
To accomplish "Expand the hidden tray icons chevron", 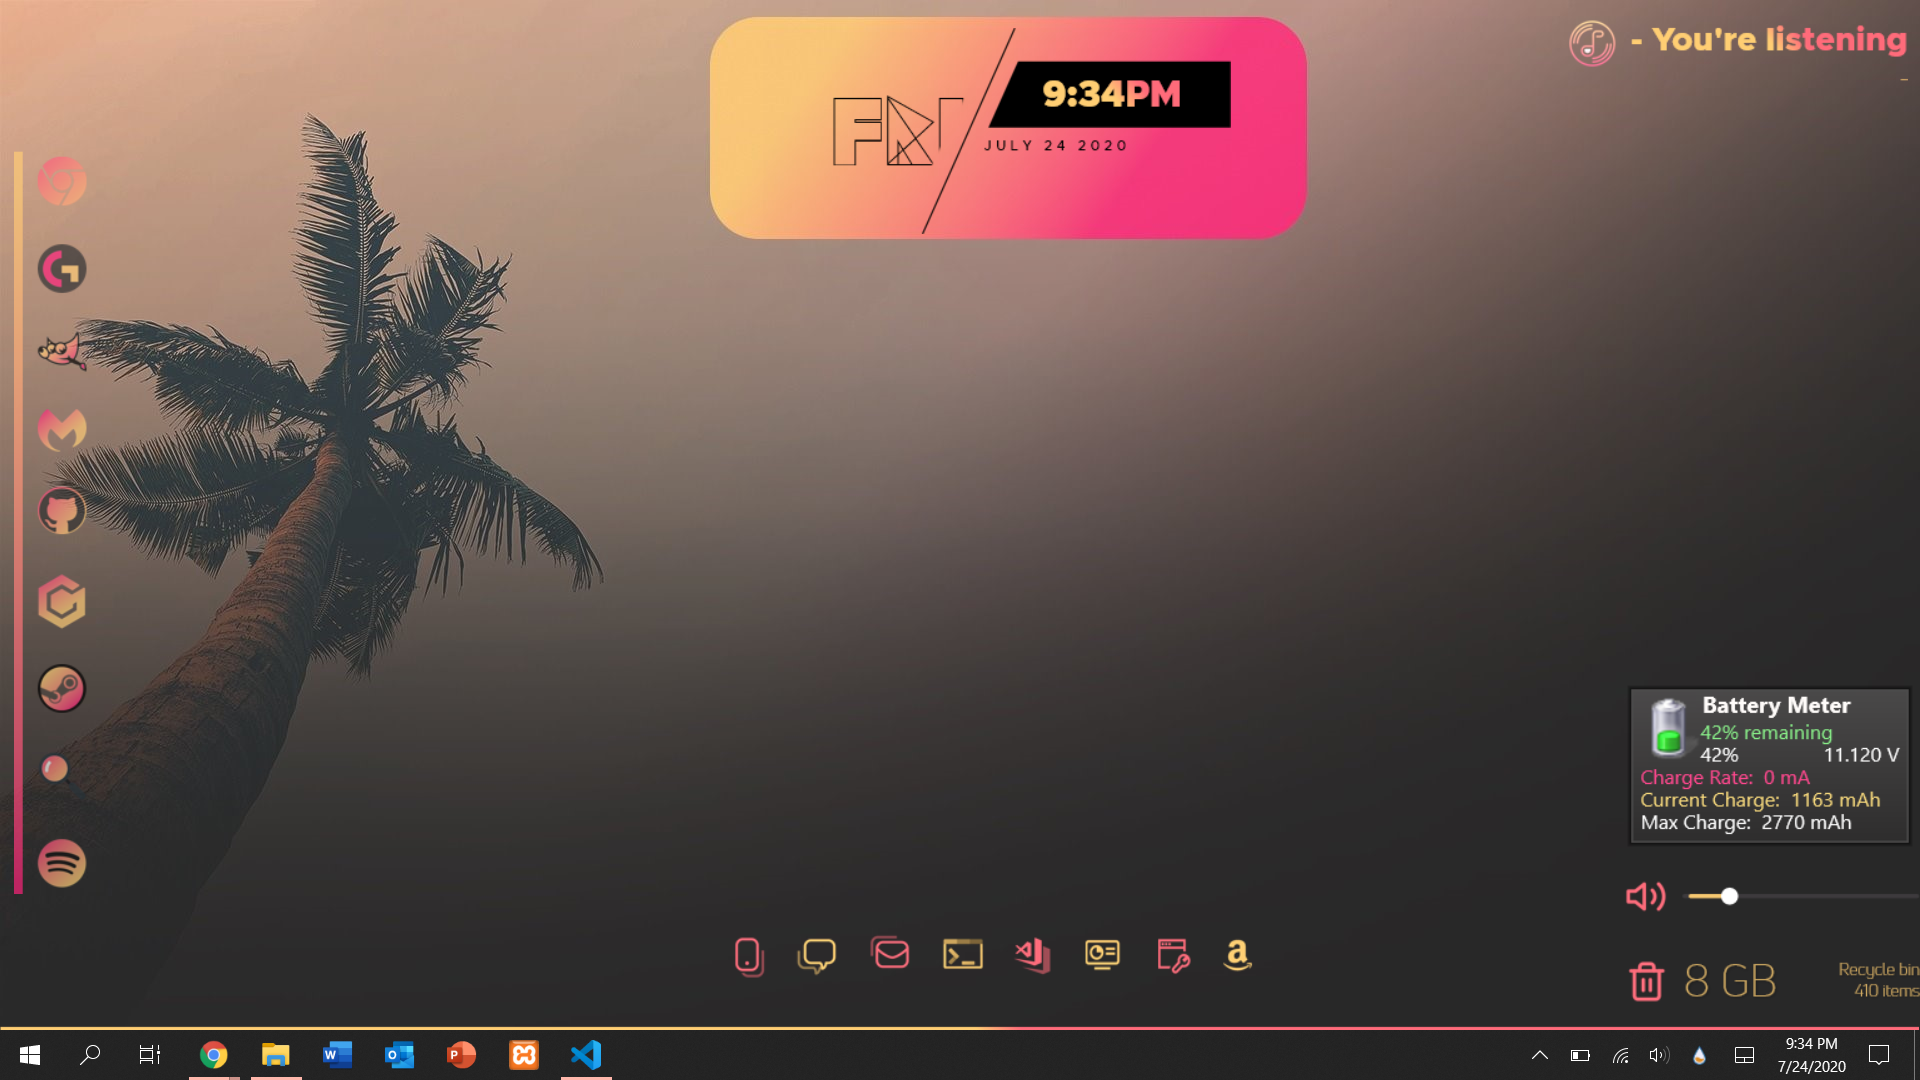I will (1540, 1055).
